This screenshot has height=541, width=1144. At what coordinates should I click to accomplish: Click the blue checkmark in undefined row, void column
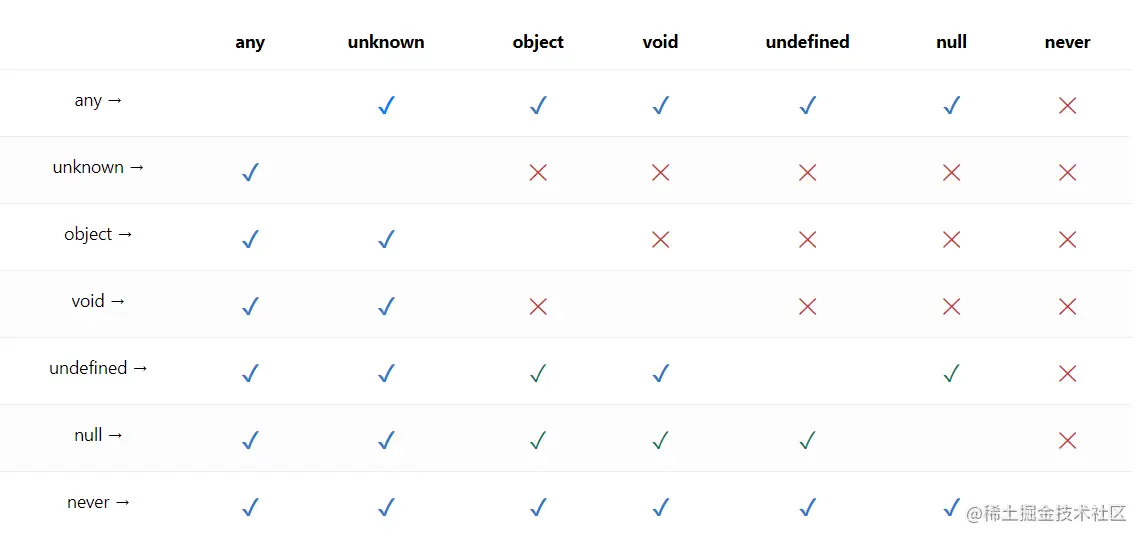[660, 373]
